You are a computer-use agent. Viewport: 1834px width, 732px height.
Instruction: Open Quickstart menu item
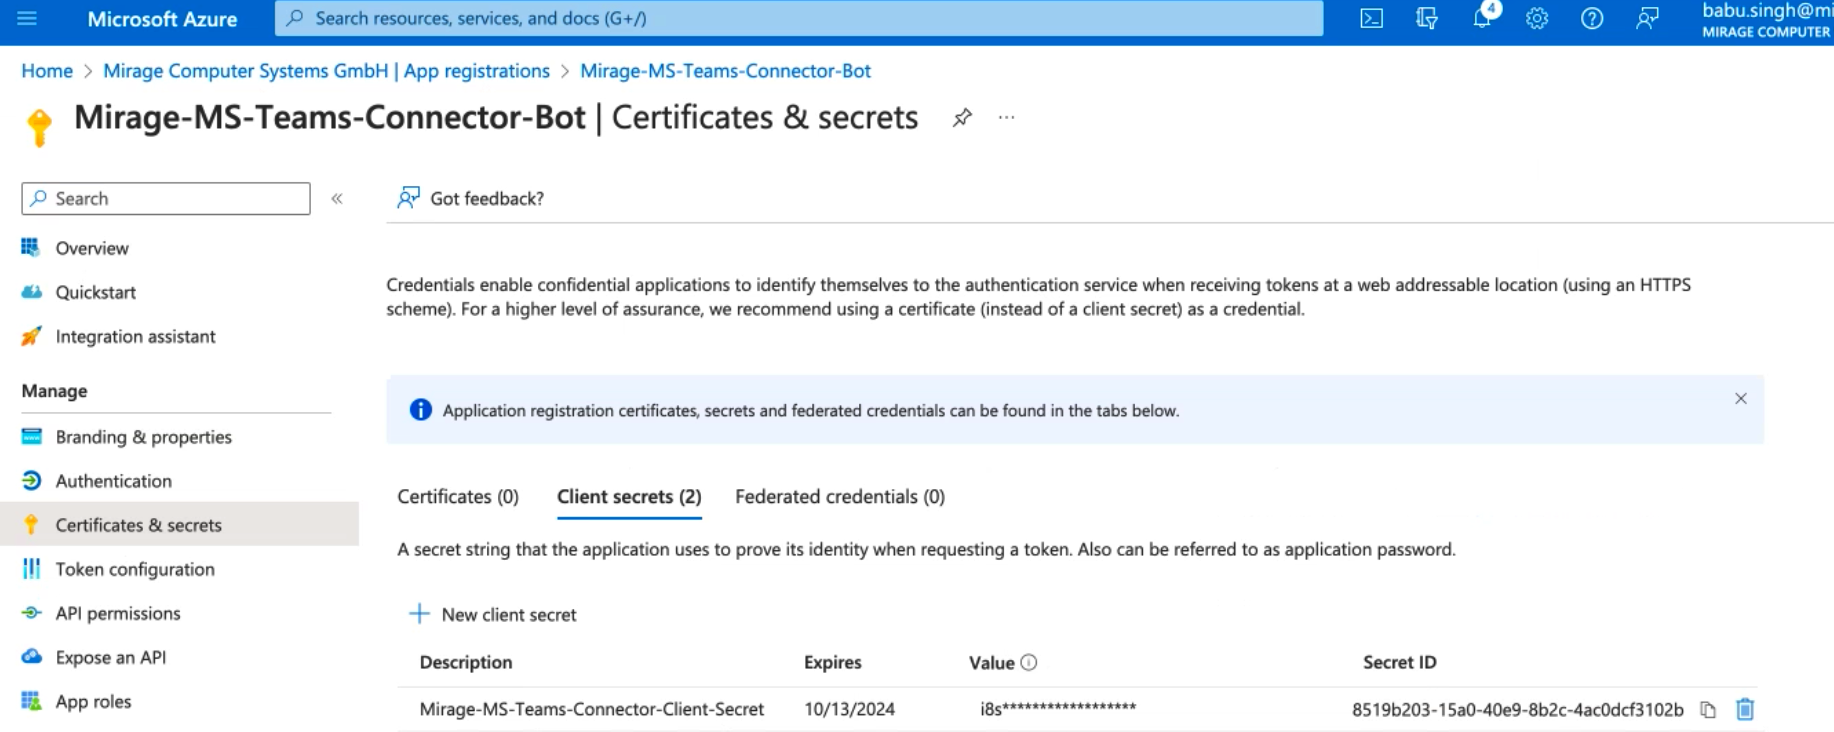(x=96, y=292)
